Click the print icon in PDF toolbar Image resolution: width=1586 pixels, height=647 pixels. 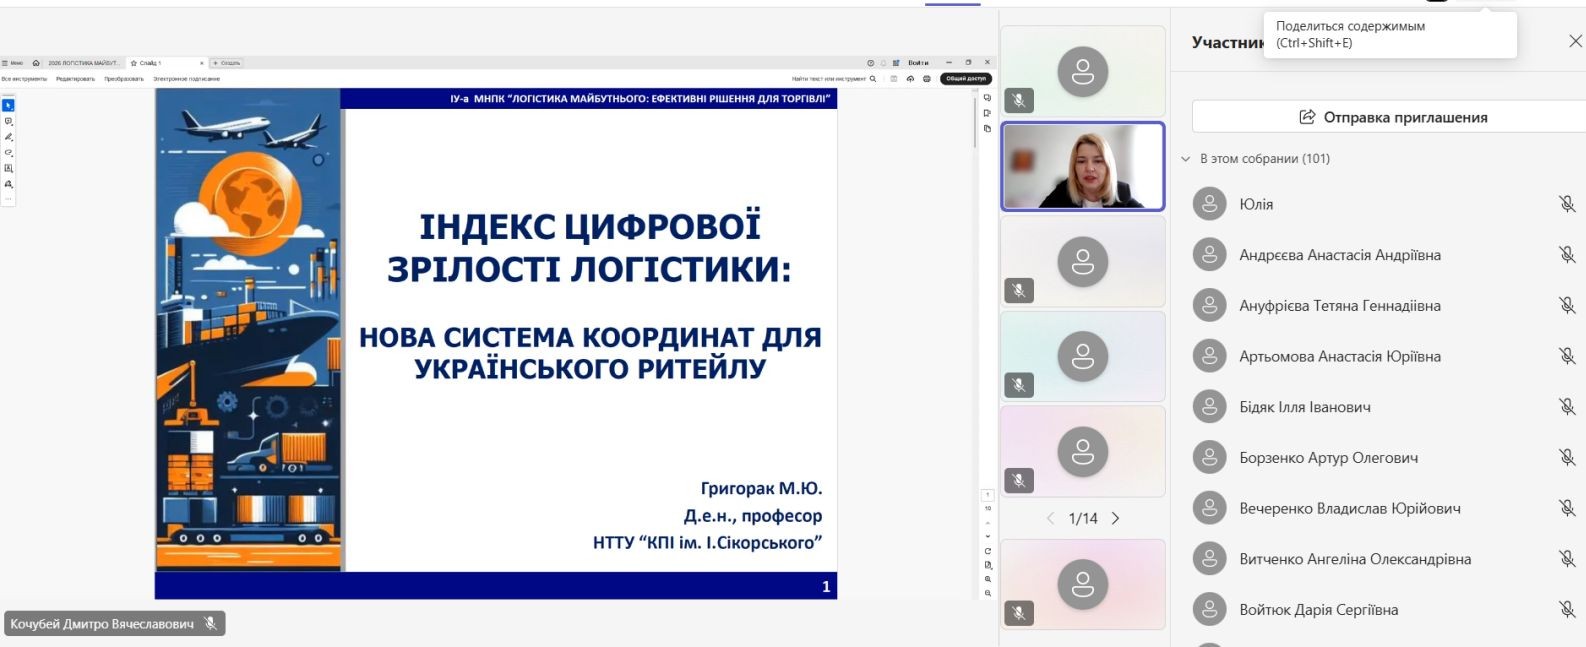[926, 78]
